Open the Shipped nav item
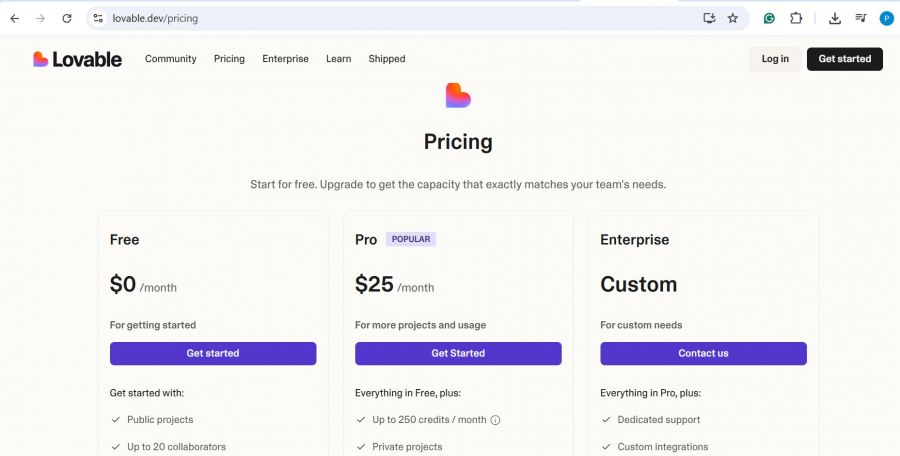900x456 pixels. 387,59
